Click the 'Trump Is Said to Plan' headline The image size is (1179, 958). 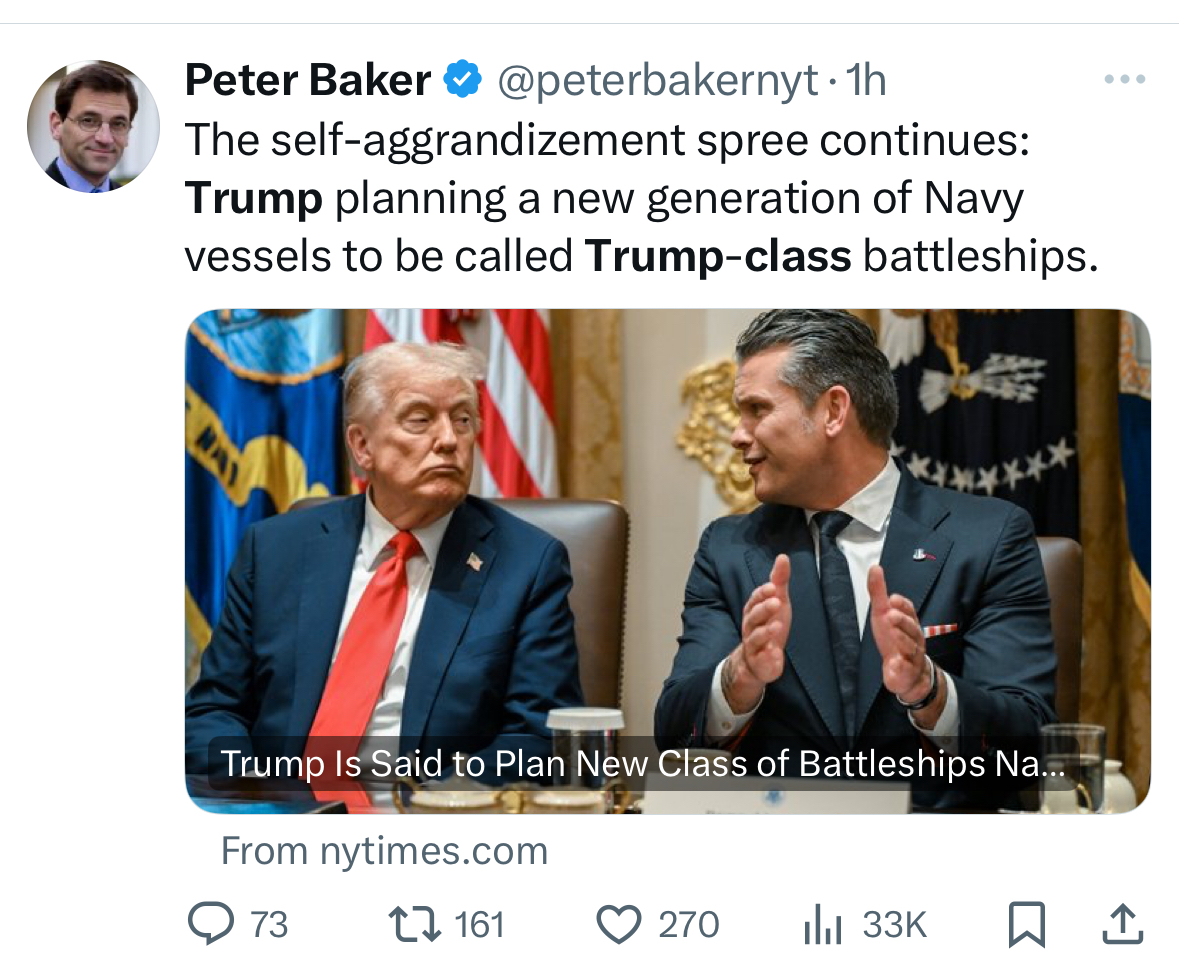pos(643,763)
